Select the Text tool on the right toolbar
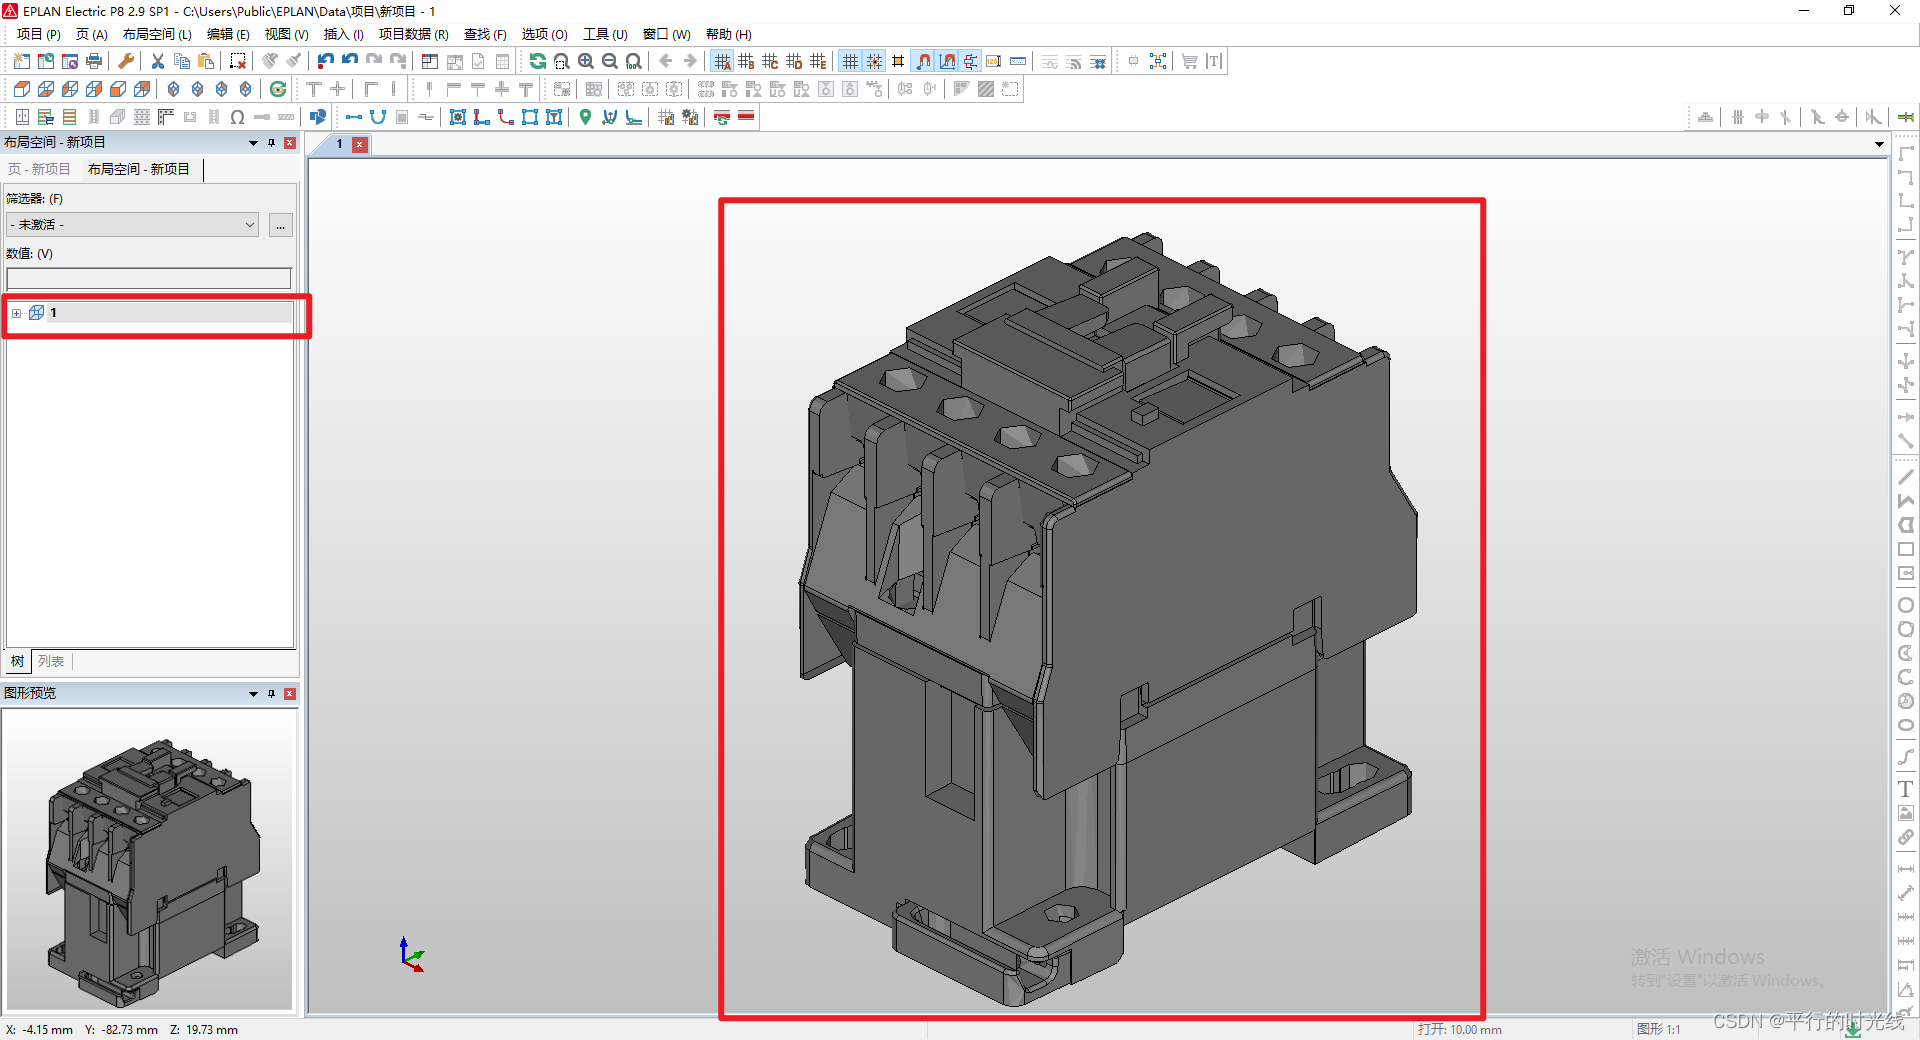This screenshot has width=1920, height=1040. (1906, 788)
